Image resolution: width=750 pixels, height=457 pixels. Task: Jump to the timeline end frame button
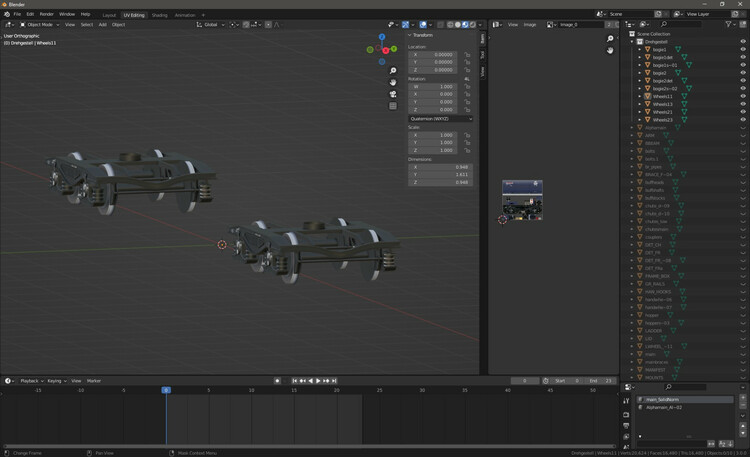[x=334, y=381]
